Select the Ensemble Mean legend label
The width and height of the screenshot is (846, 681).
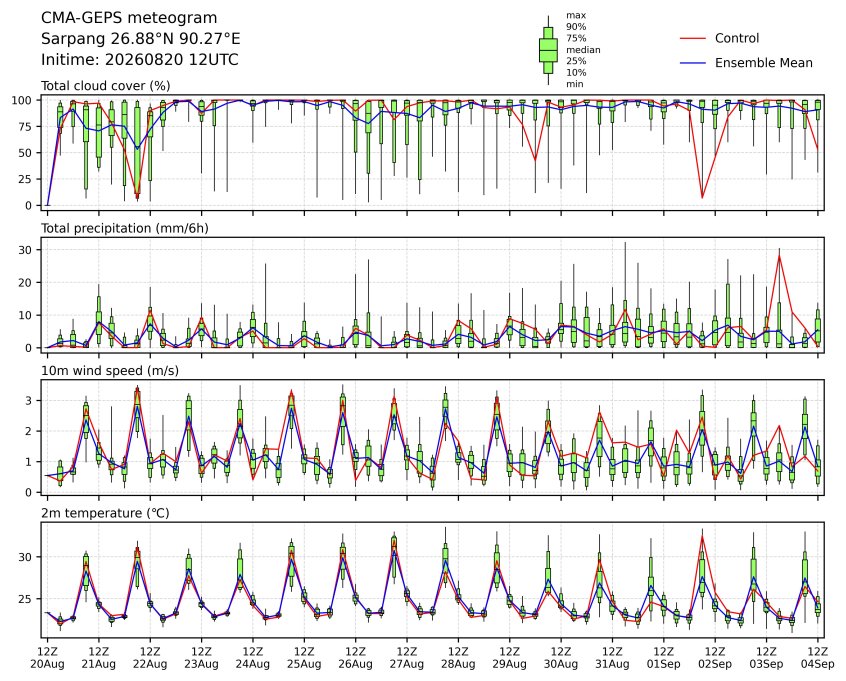pos(763,63)
